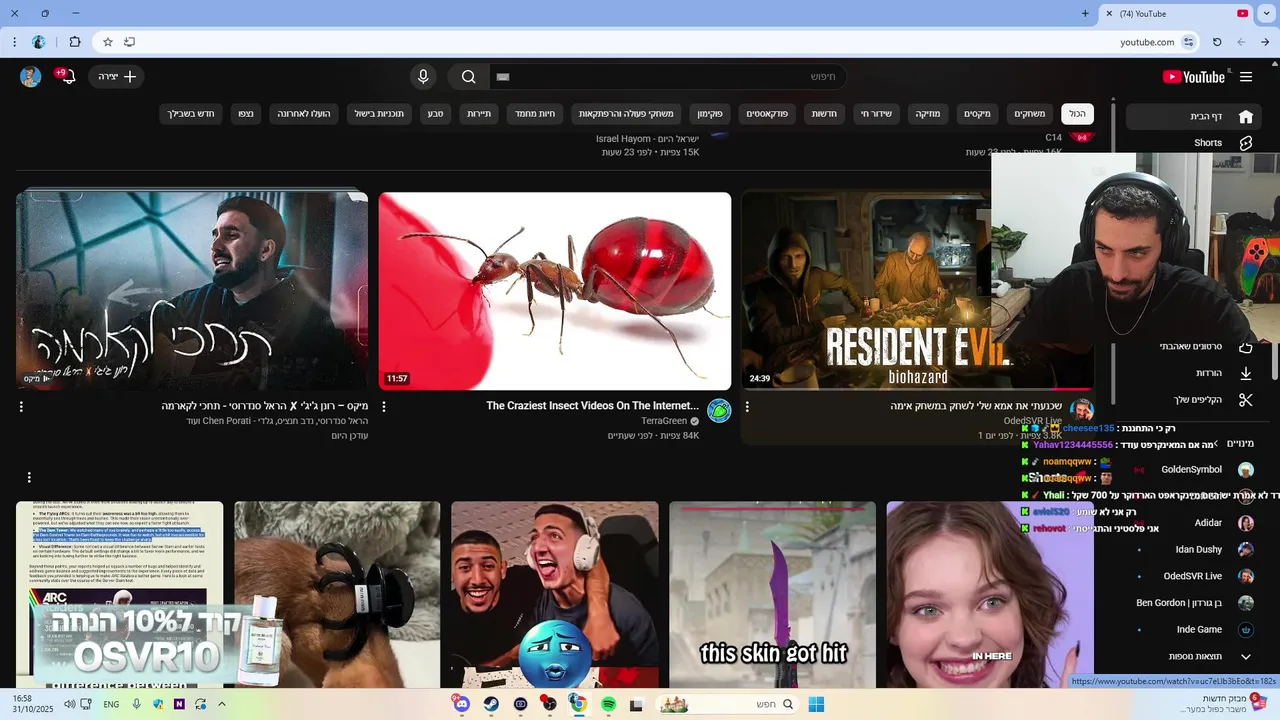This screenshot has height=720, width=1280.
Task: Start voice search with microphone icon
Action: pos(423,77)
